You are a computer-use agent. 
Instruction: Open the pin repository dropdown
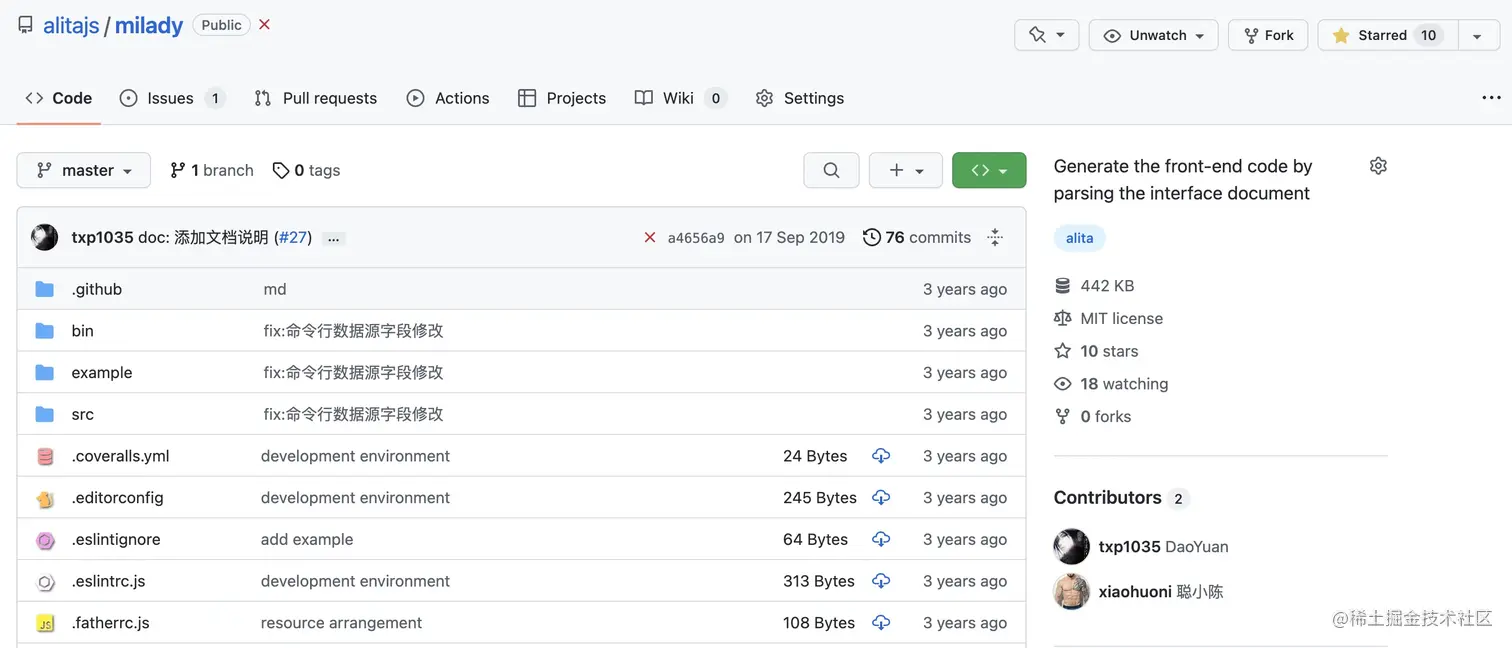(x=1047, y=35)
